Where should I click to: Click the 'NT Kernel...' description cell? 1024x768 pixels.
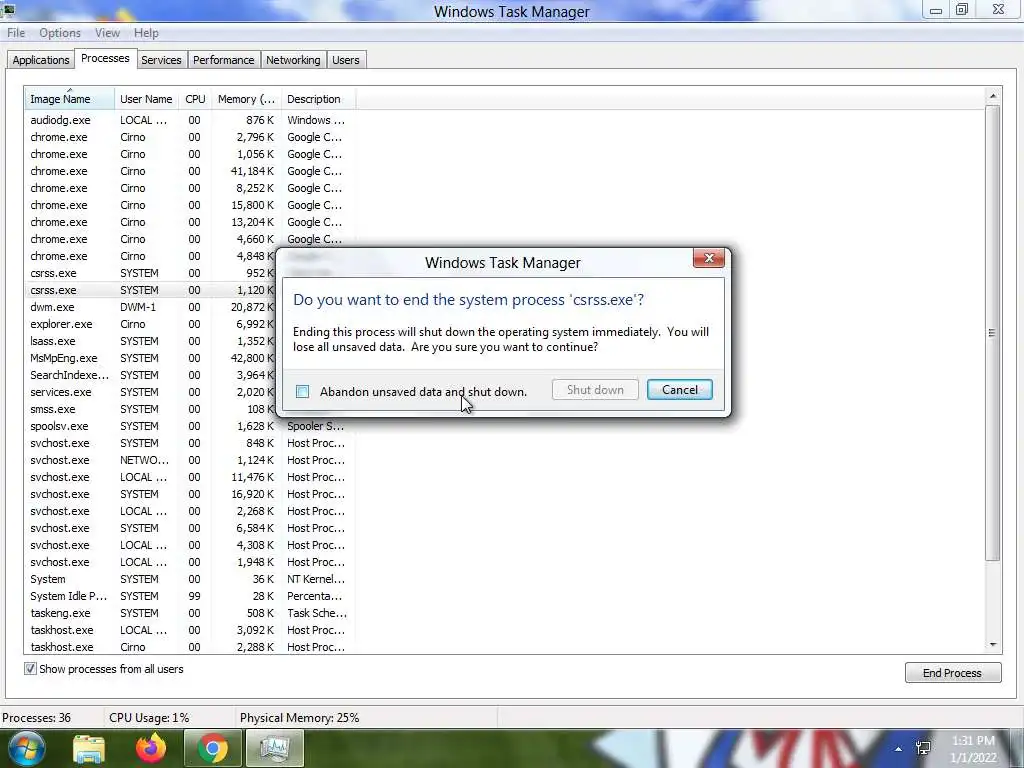click(316, 579)
